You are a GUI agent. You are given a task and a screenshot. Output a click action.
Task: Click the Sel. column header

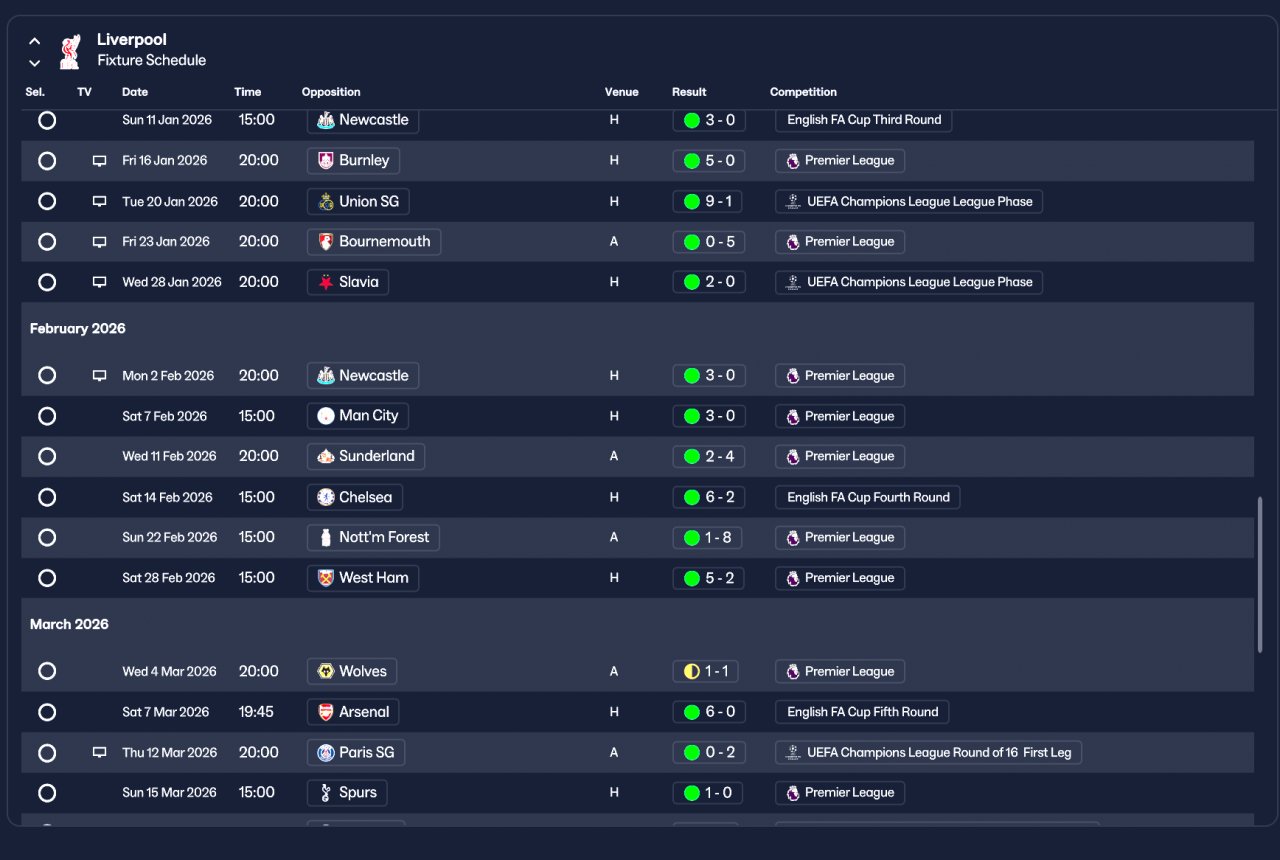point(35,92)
